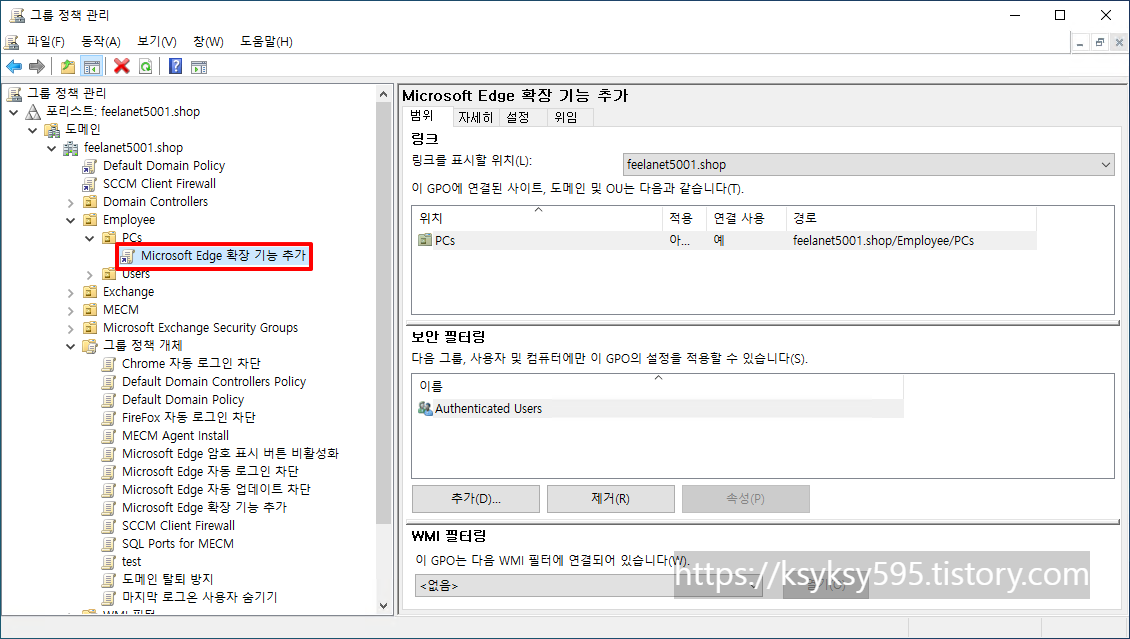Sort links by the 경로 column header
1130x639 pixels.
click(911, 218)
